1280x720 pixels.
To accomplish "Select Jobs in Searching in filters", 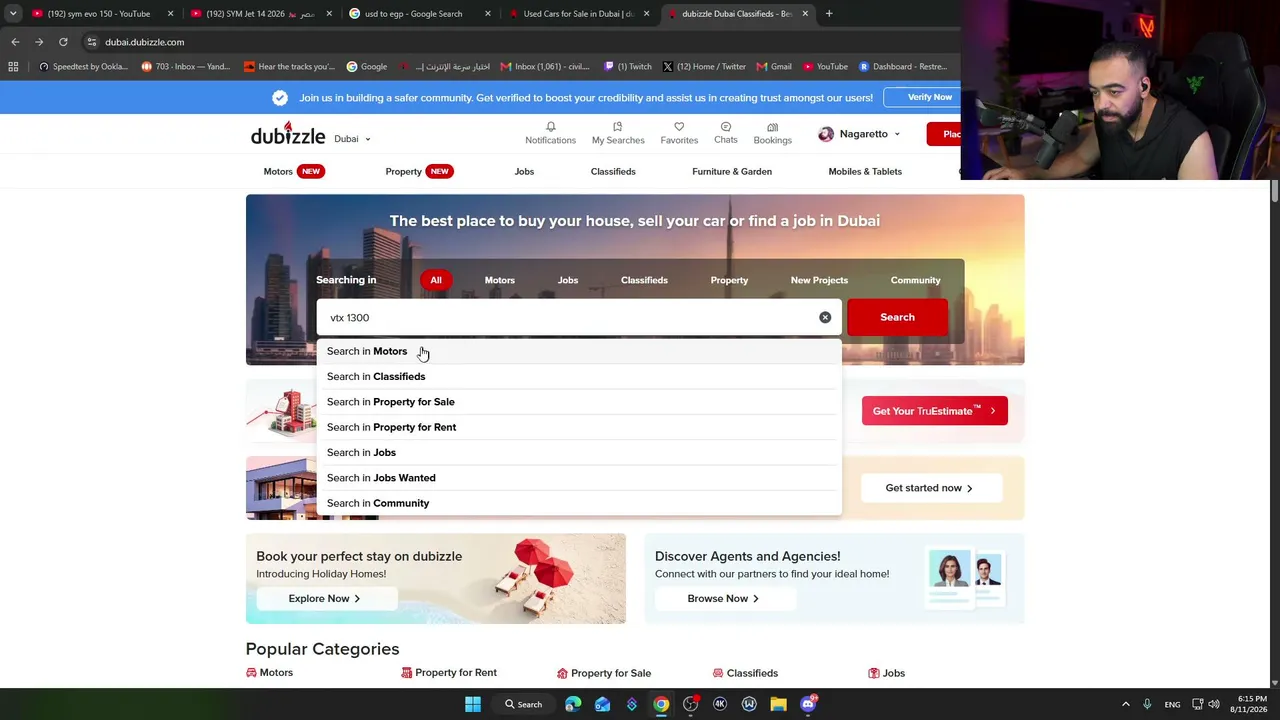I will tap(568, 280).
